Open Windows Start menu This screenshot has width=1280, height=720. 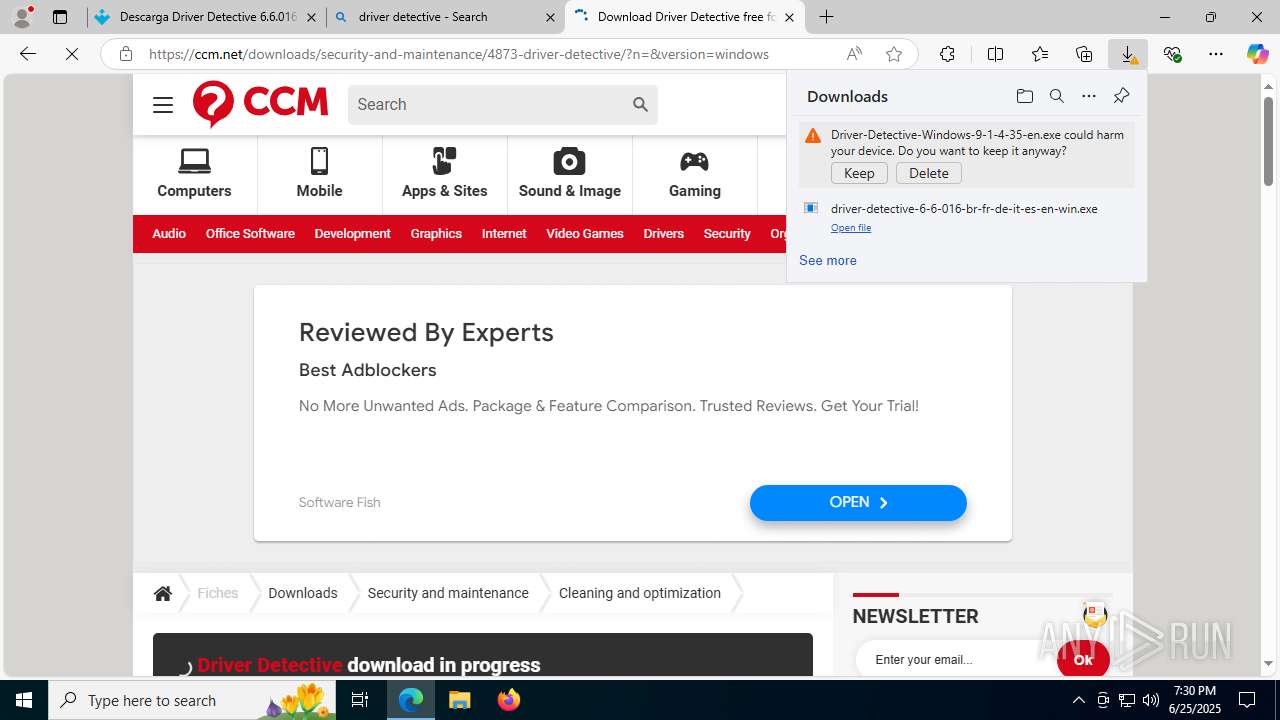click(x=24, y=700)
